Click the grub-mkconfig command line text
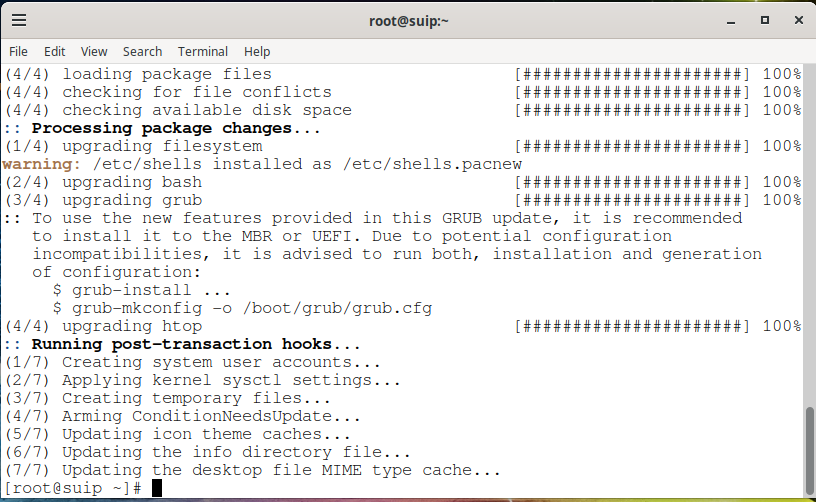816x502 pixels. [242, 308]
